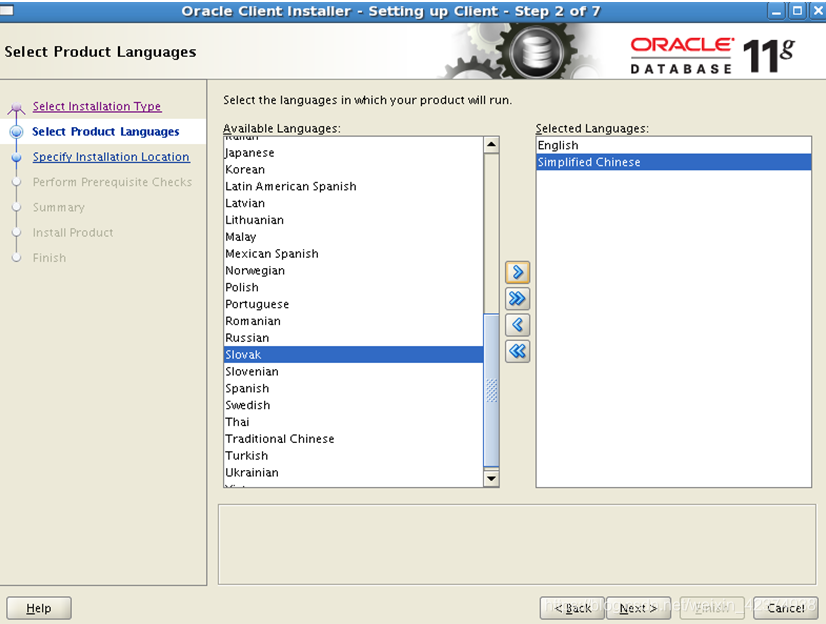This screenshot has width=826, height=624.
Task: Minimize the Oracle Client Installer window
Action: 776,11
